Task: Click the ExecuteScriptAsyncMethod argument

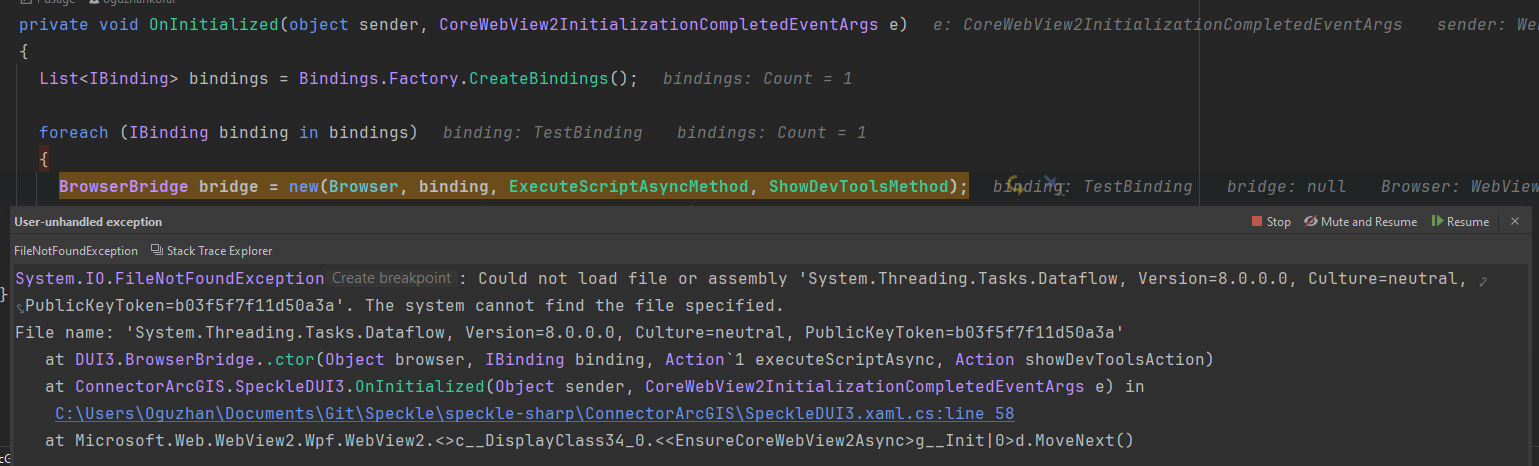Action: pos(628,186)
